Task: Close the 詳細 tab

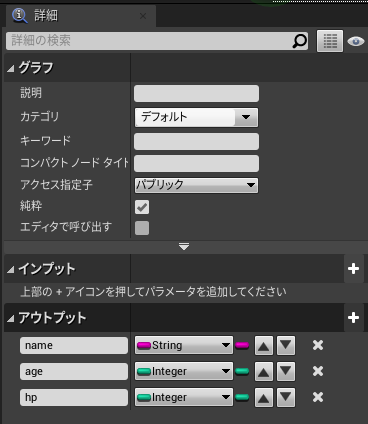Action: point(143,16)
